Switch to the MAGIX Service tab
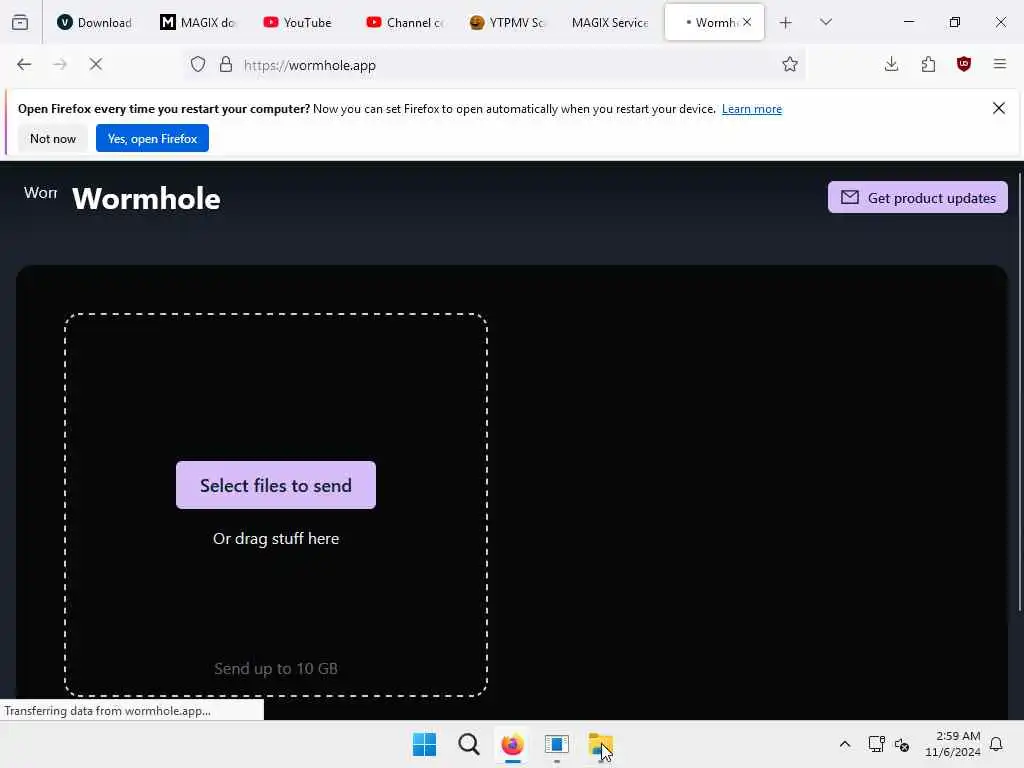Screen dimensions: 1024x768 click(610, 22)
